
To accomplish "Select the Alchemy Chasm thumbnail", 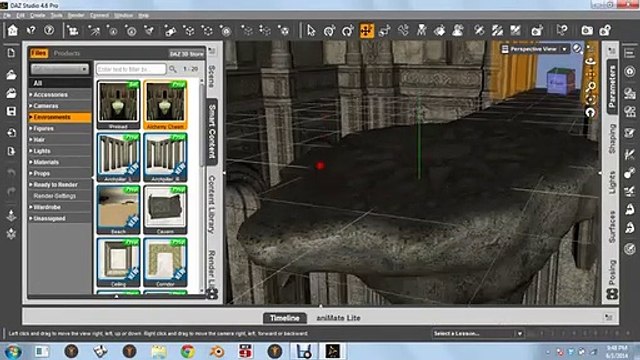I will [165, 105].
